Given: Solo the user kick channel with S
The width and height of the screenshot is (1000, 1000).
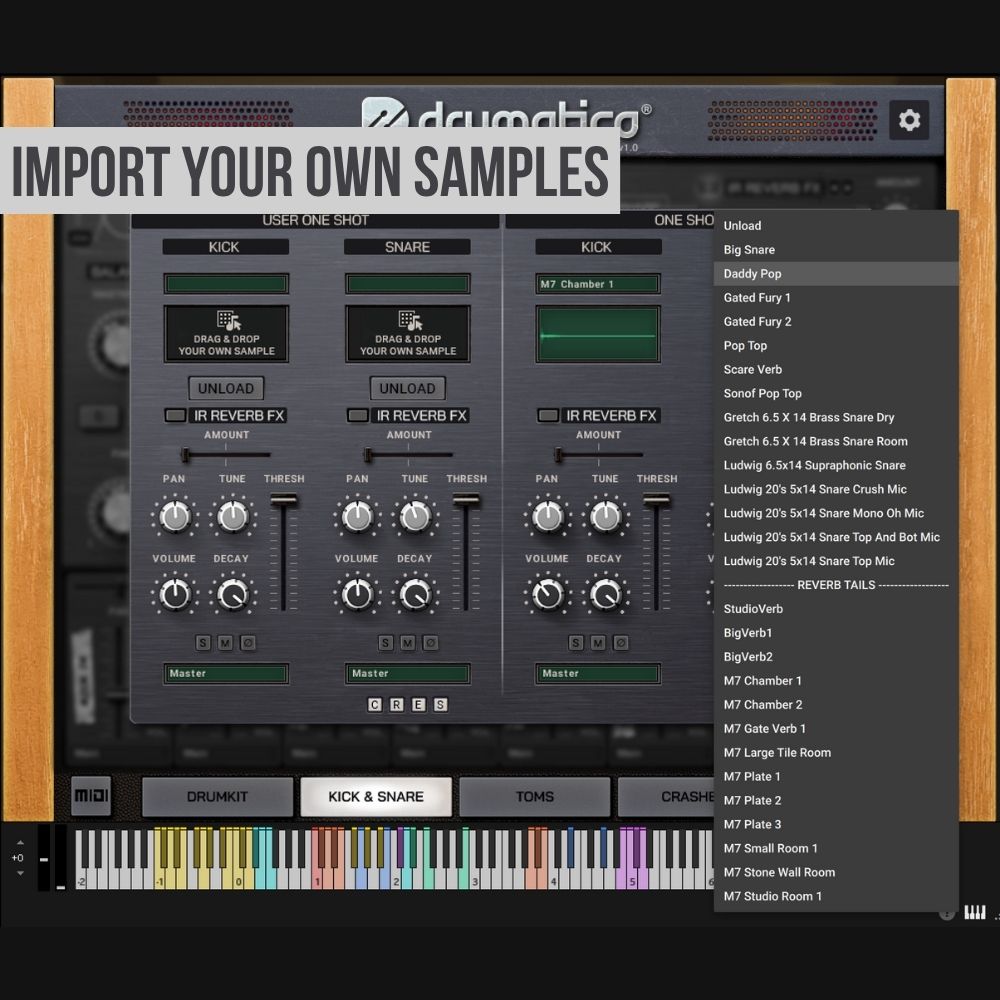Looking at the screenshot, I should point(203,642).
